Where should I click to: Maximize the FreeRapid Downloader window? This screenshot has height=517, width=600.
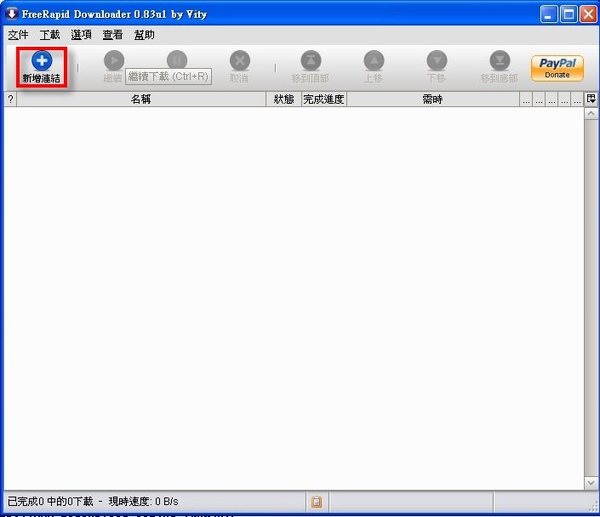569,15
